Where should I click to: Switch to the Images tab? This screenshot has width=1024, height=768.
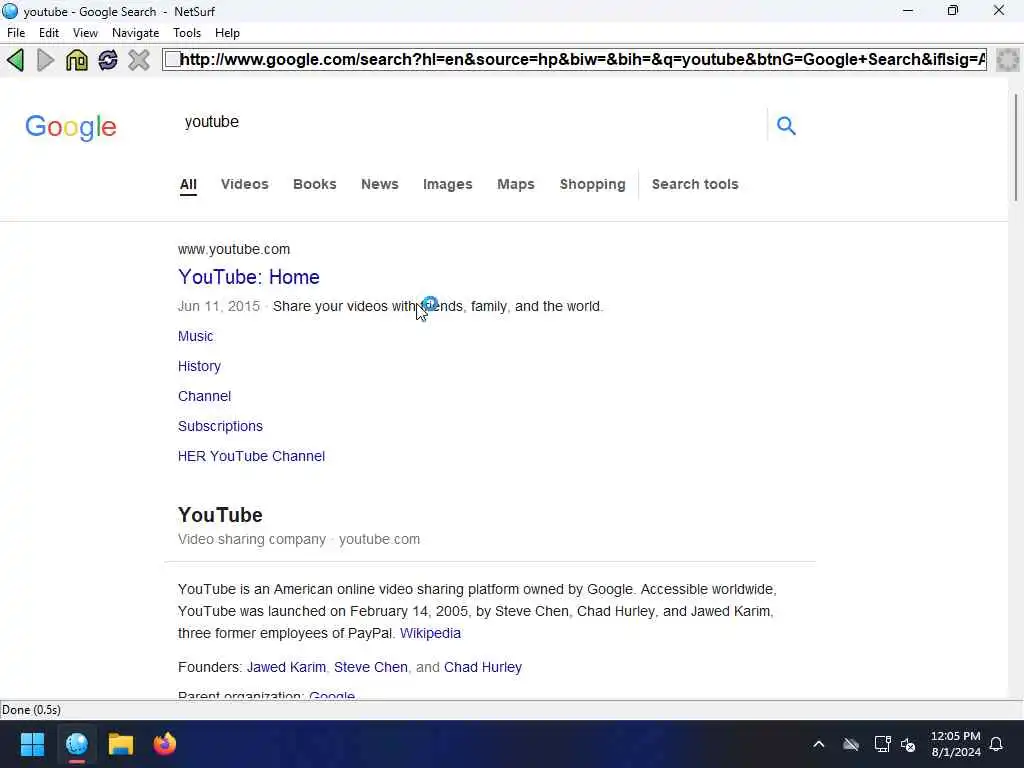[x=447, y=184]
